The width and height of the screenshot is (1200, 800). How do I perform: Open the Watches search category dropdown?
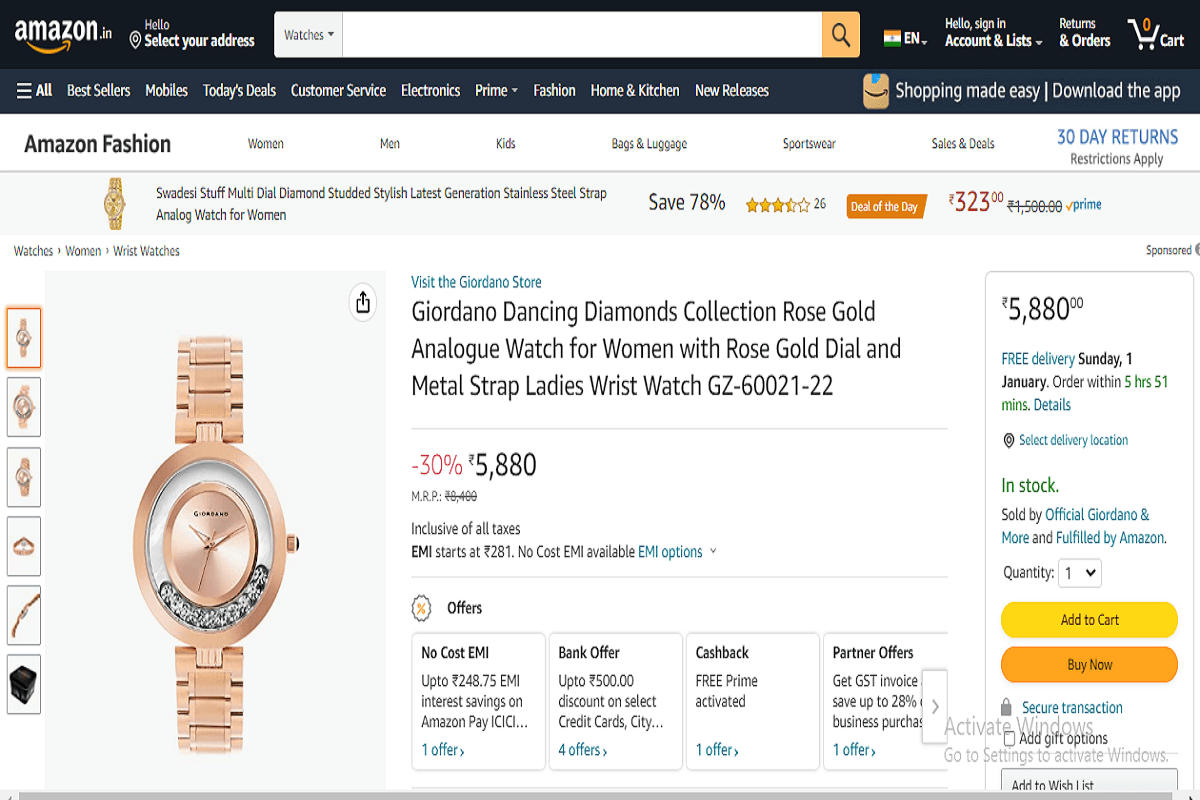[x=307, y=33]
